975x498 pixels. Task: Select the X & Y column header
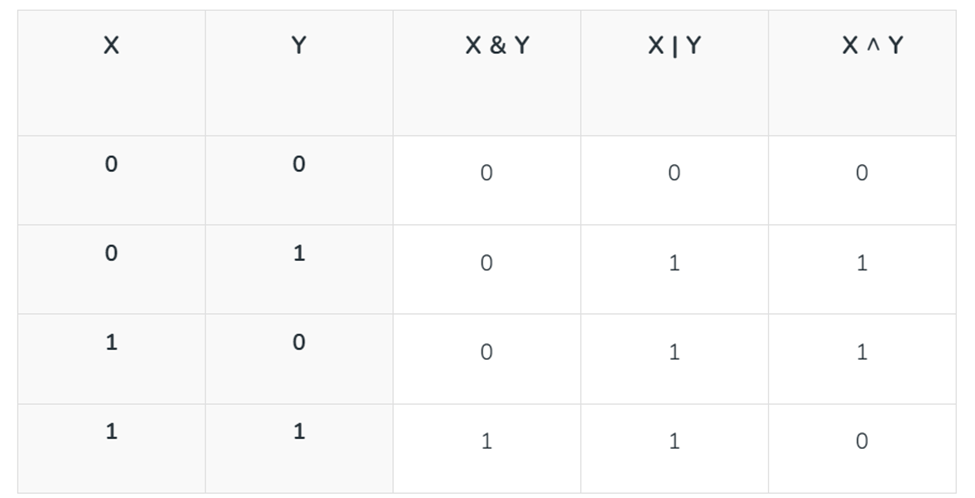497,45
